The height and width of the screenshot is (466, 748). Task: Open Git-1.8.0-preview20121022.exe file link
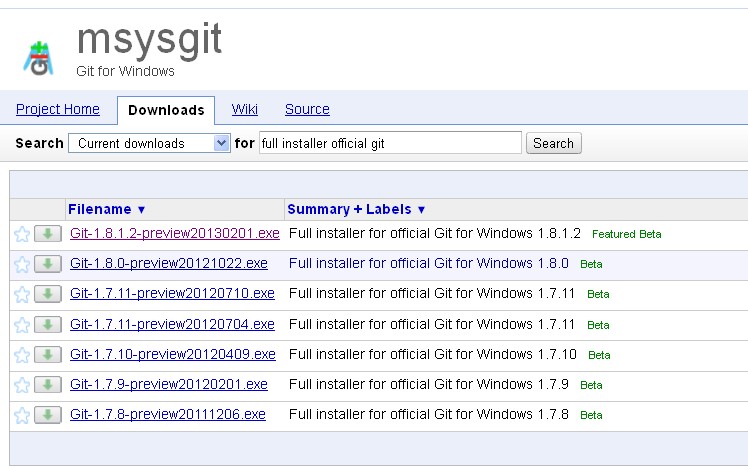169,263
